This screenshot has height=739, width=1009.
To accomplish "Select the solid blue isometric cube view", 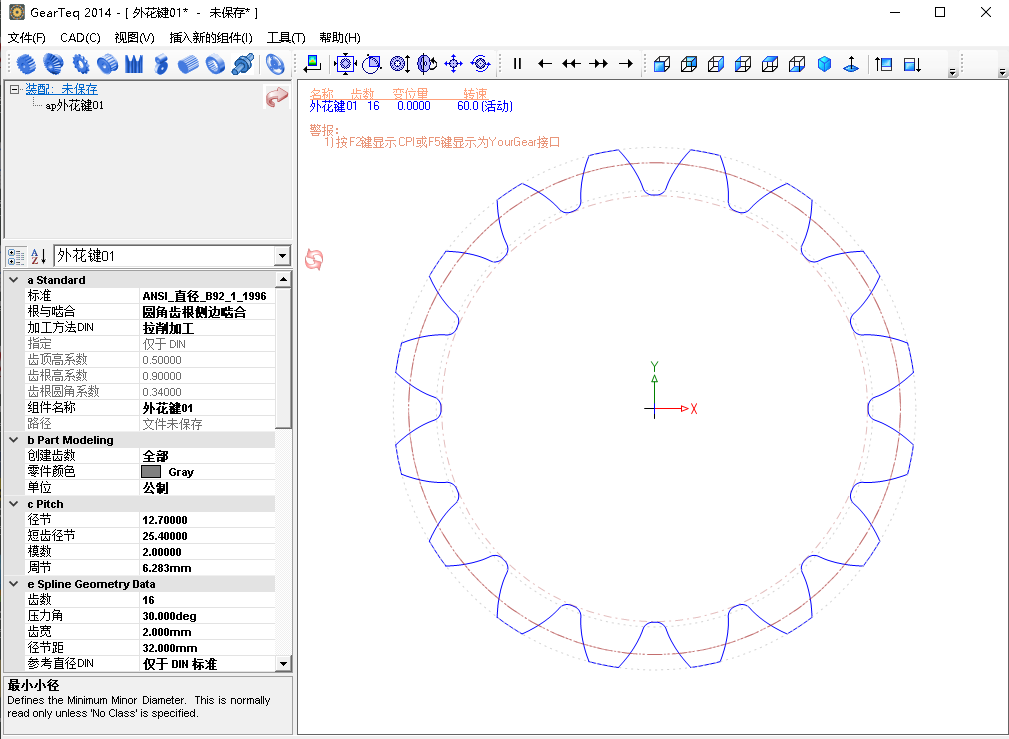I will click(824, 64).
